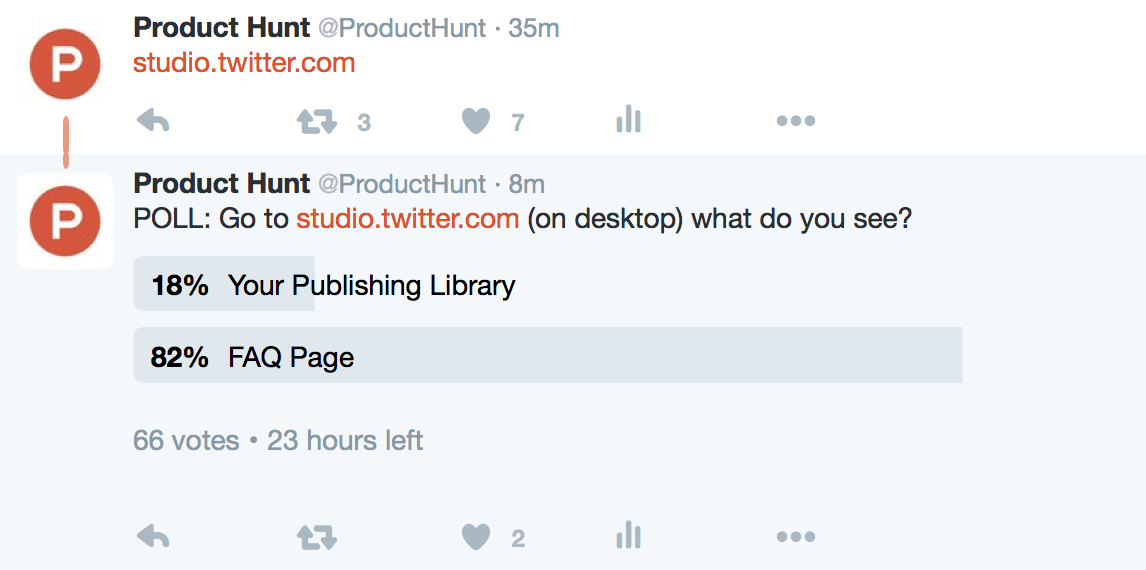Viewport: 1146px width, 570px height.
Task: Like the poll tweet with 2 likes
Action: 476,539
